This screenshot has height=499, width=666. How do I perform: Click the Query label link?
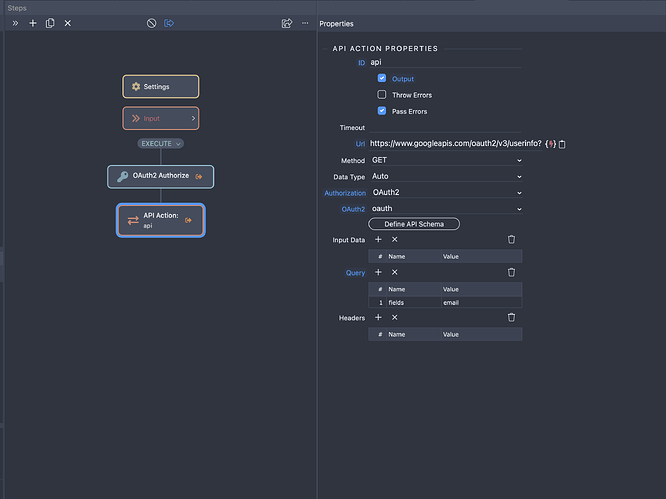click(x=356, y=273)
